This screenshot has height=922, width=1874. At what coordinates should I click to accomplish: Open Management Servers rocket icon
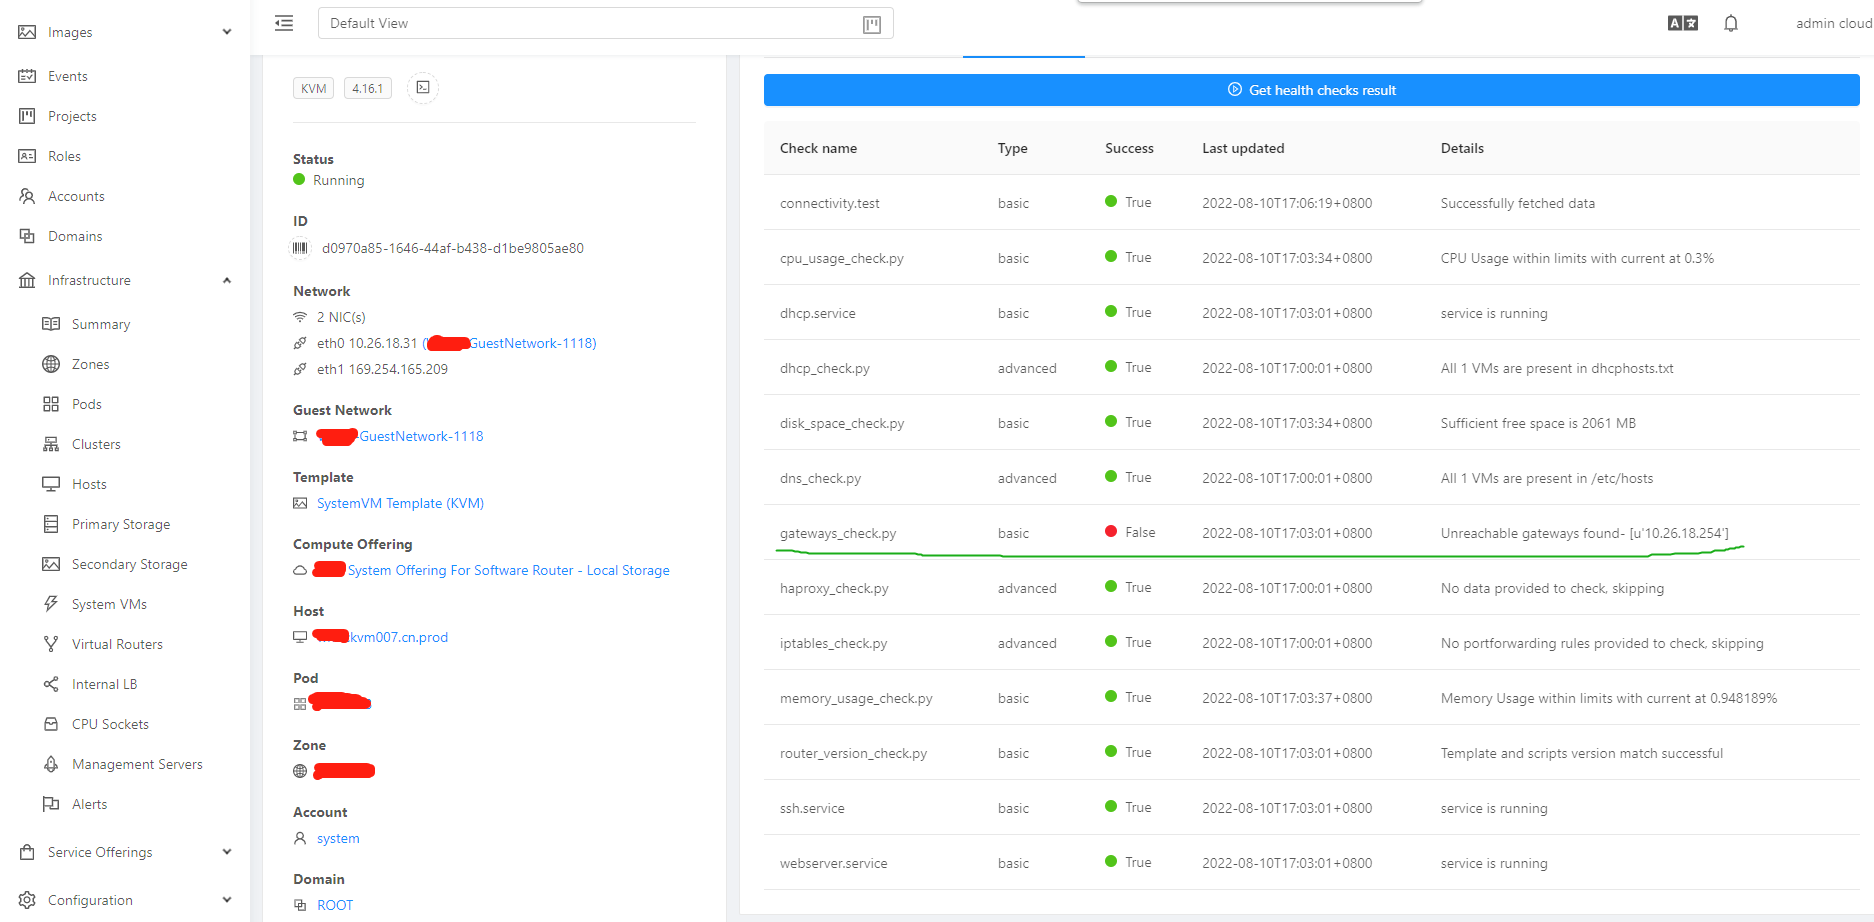click(51, 764)
